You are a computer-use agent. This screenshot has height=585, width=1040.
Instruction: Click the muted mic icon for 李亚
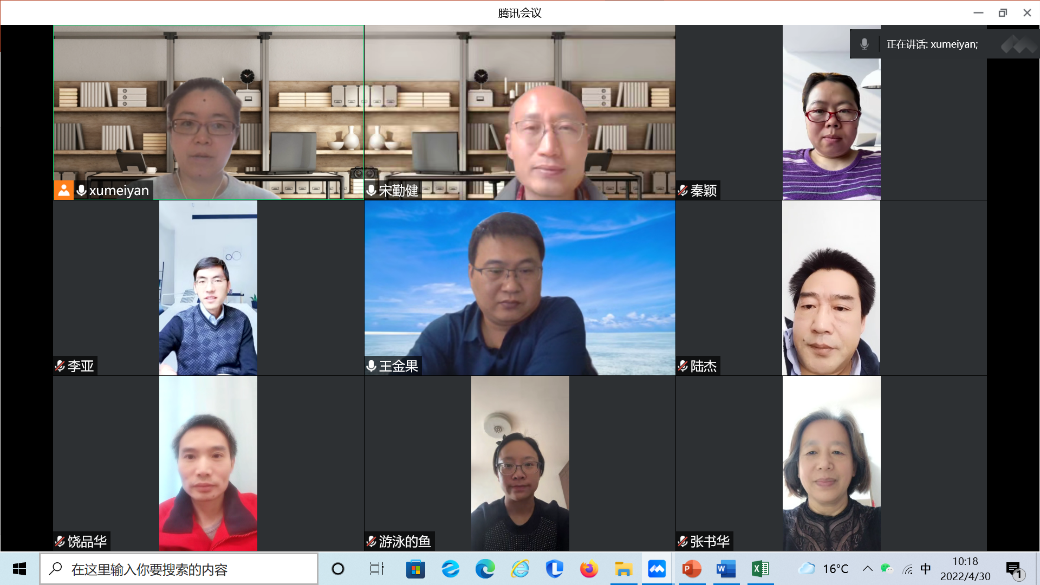(60, 366)
